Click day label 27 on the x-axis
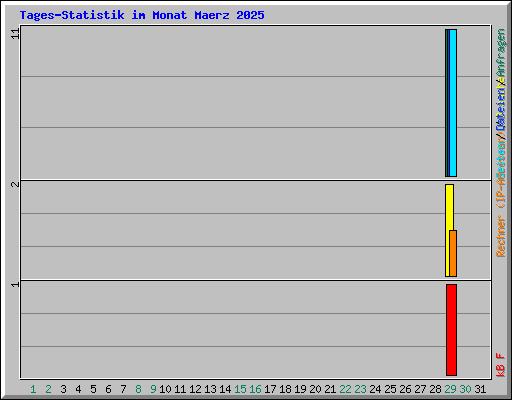This screenshot has width=512, height=400. 420,389
